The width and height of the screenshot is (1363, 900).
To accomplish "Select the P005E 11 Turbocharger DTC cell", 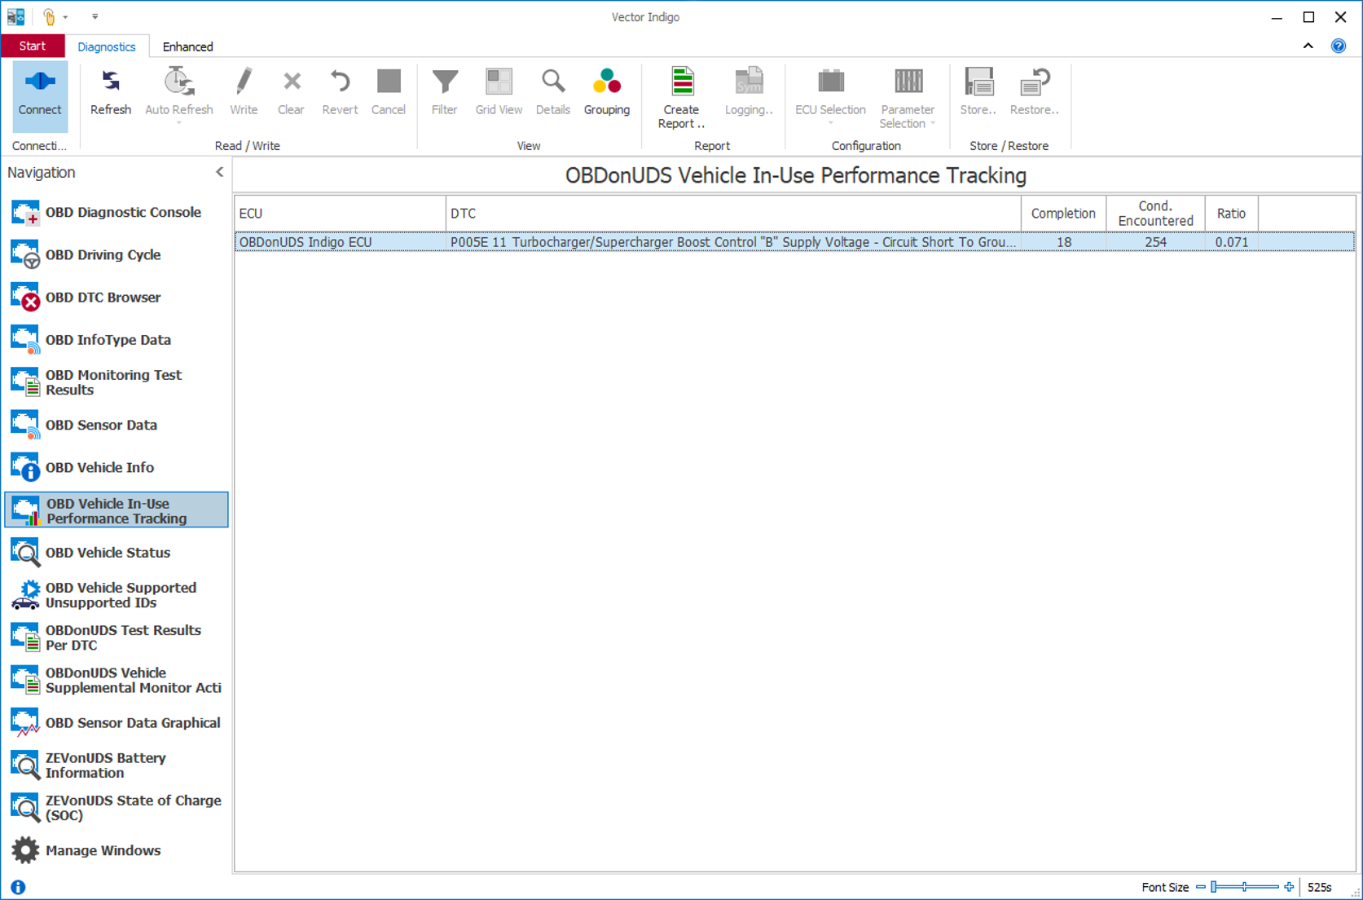I will (x=733, y=242).
